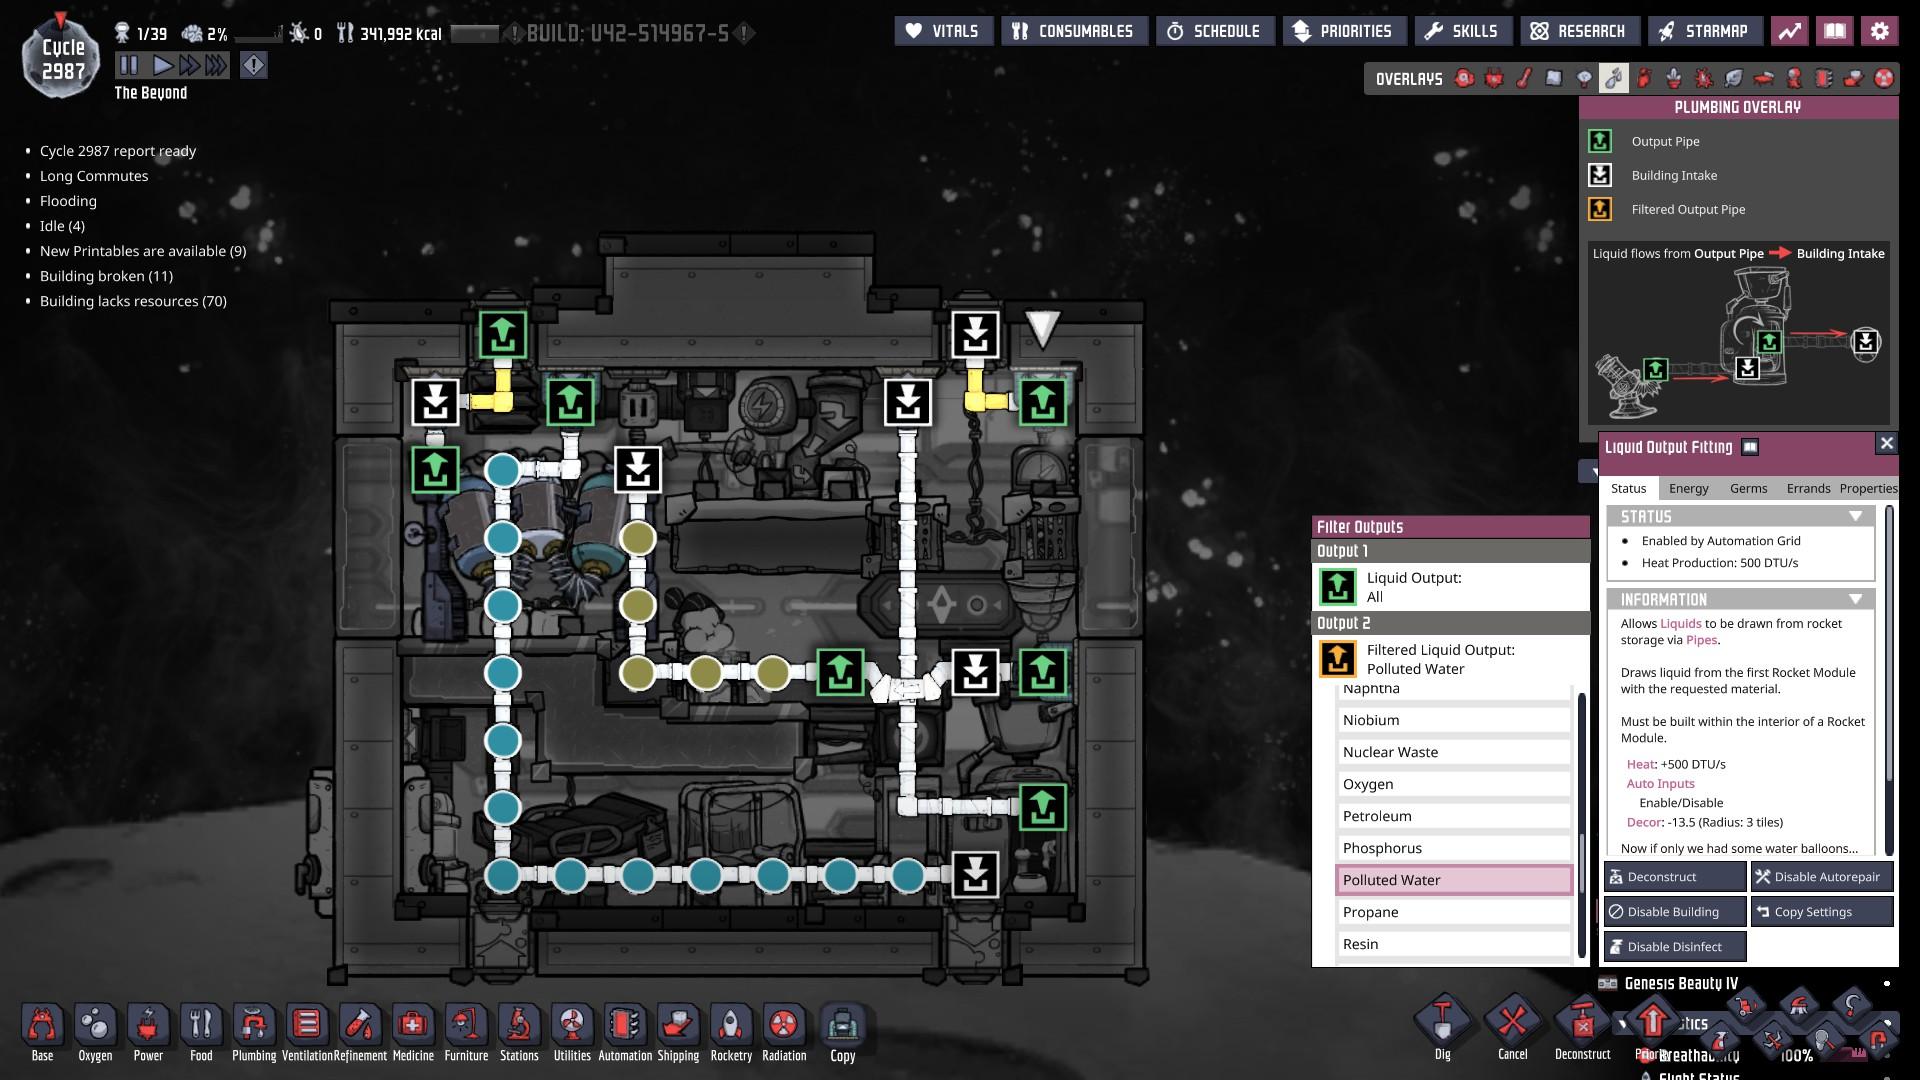This screenshot has height=1080, width=1920.
Task: Pause the game
Action: pyautogui.click(x=129, y=66)
